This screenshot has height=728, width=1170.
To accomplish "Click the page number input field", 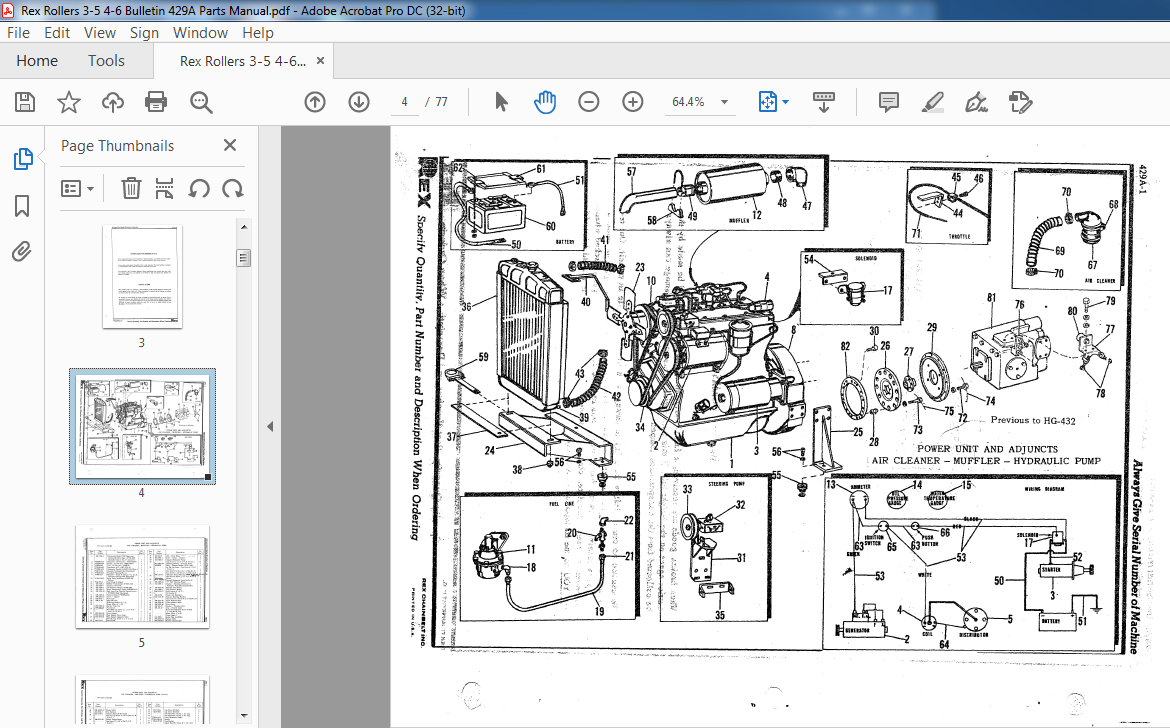I will click(404, 102).
